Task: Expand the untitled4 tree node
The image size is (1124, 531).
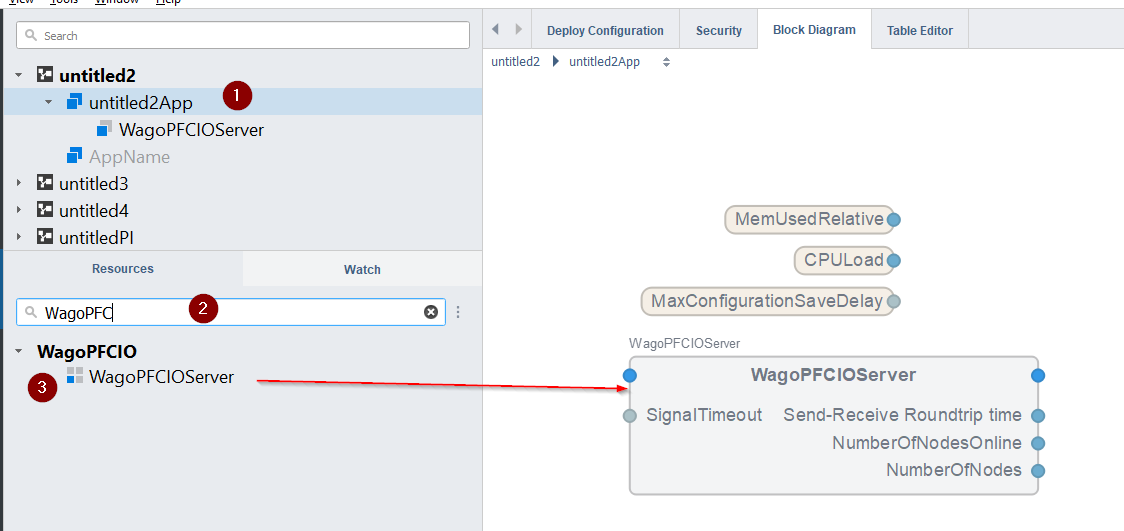Action: tap(19, 211)
